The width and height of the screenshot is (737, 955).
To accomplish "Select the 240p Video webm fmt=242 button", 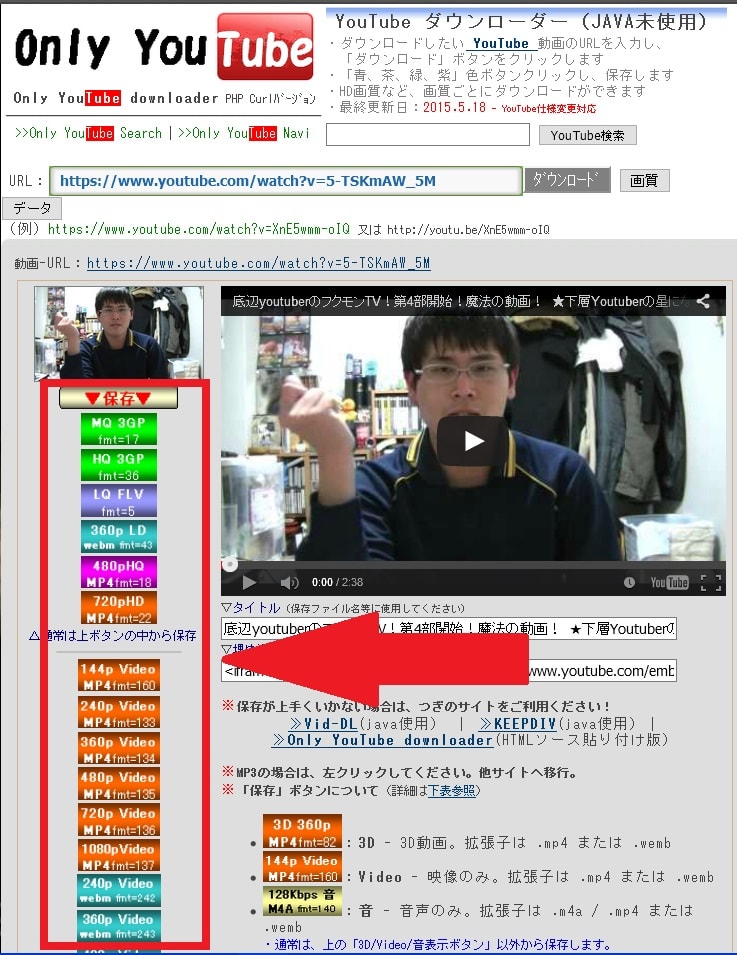I will coord(119,890).
